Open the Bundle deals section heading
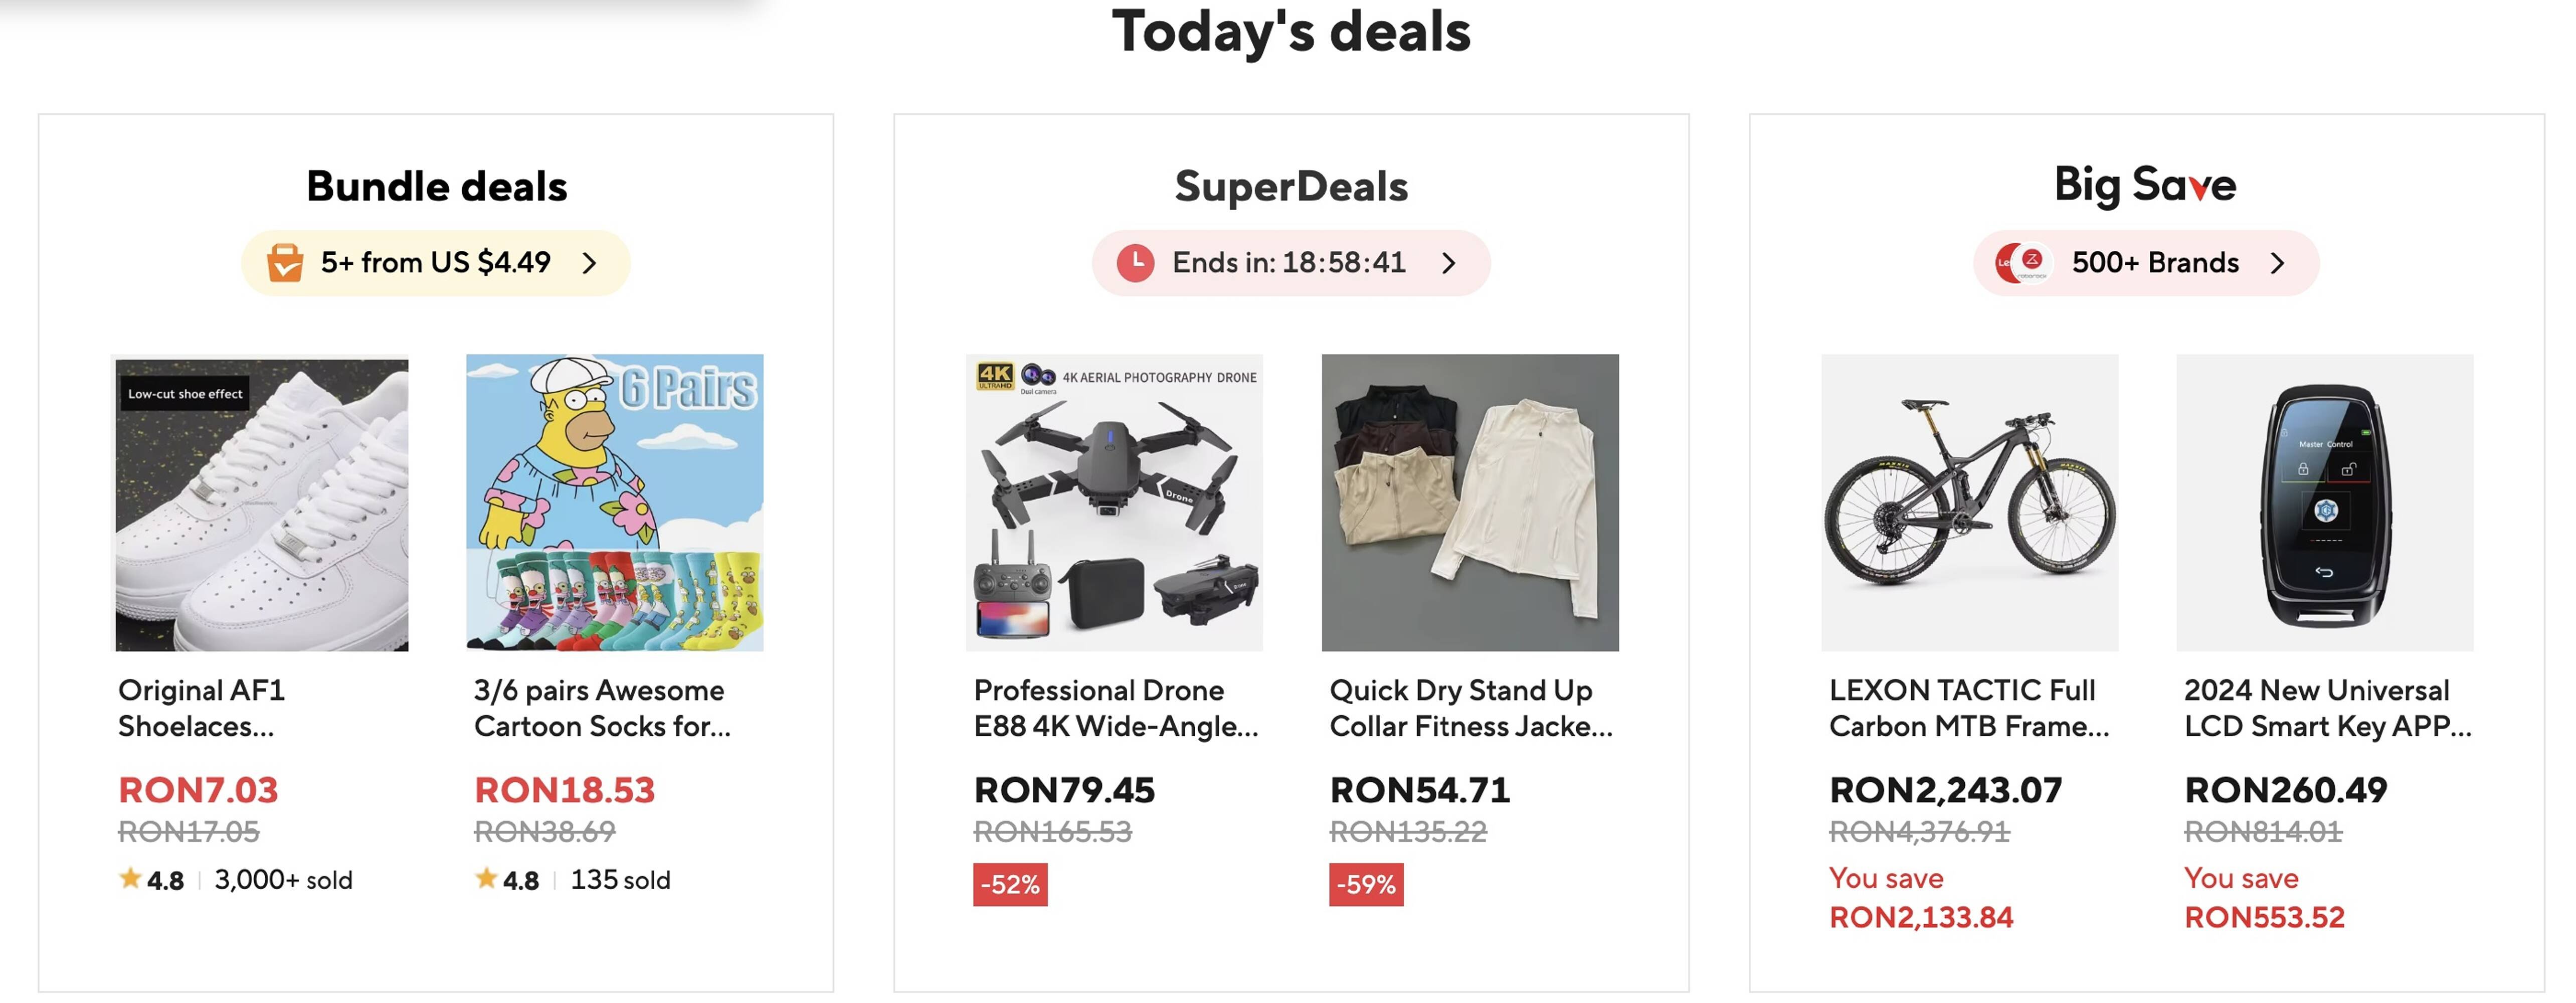The height and width of the screenshot is (1003, 2576). (436, 186)
